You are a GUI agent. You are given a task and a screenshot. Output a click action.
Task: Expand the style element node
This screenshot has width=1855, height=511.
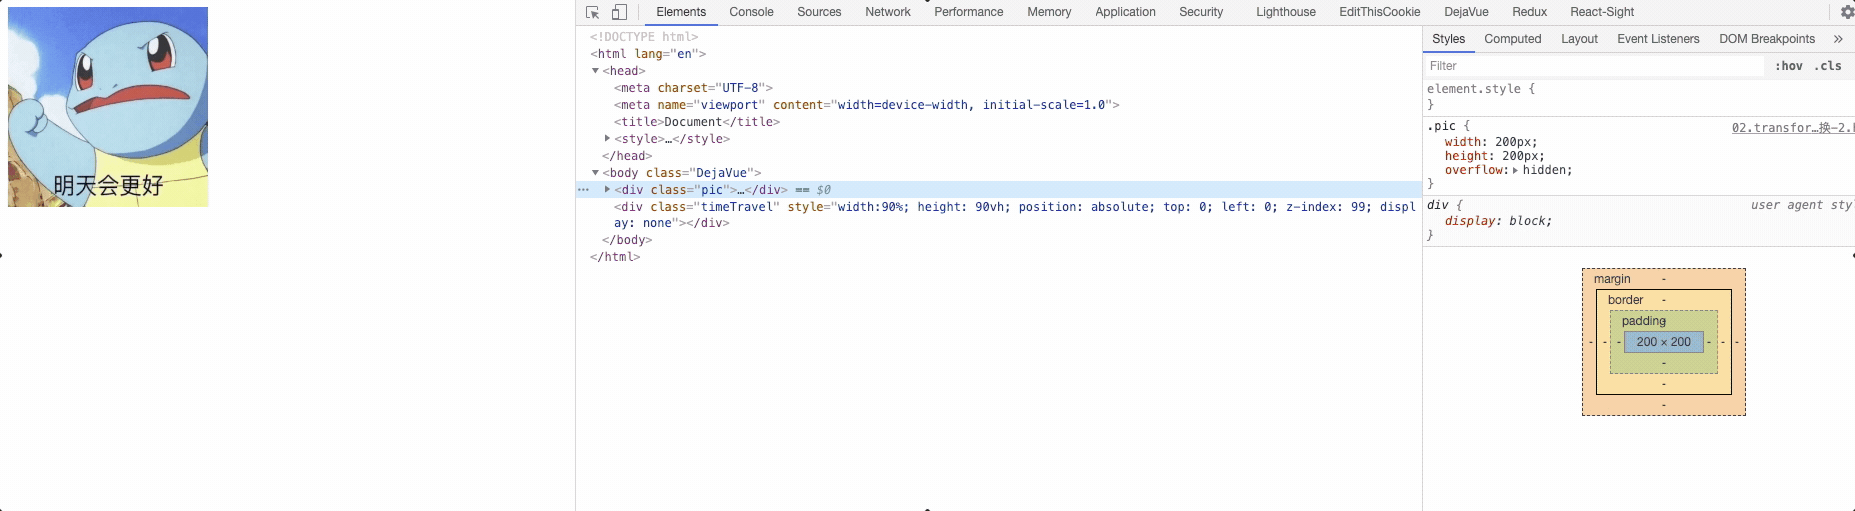(607, 139)
